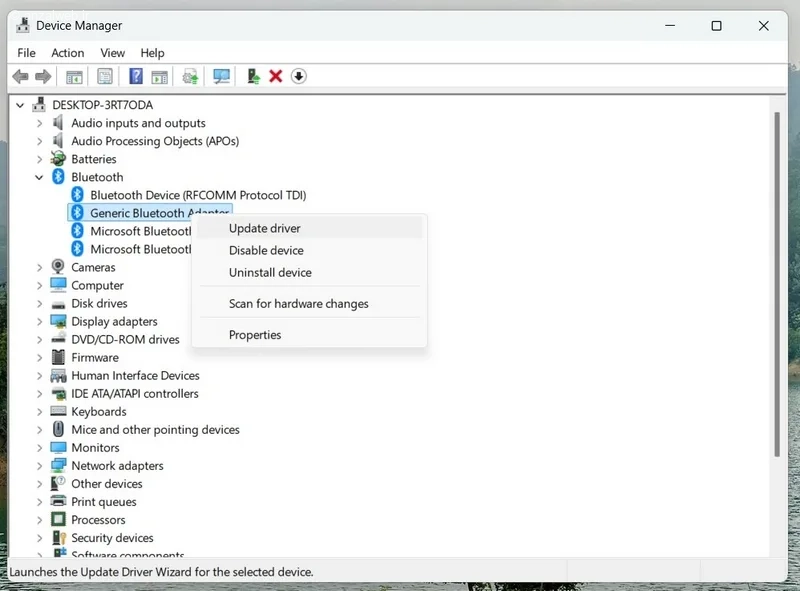Viewport: 800px width, 591px height.
Task: Click the Firmware label
Action: (x=95, y=357)
